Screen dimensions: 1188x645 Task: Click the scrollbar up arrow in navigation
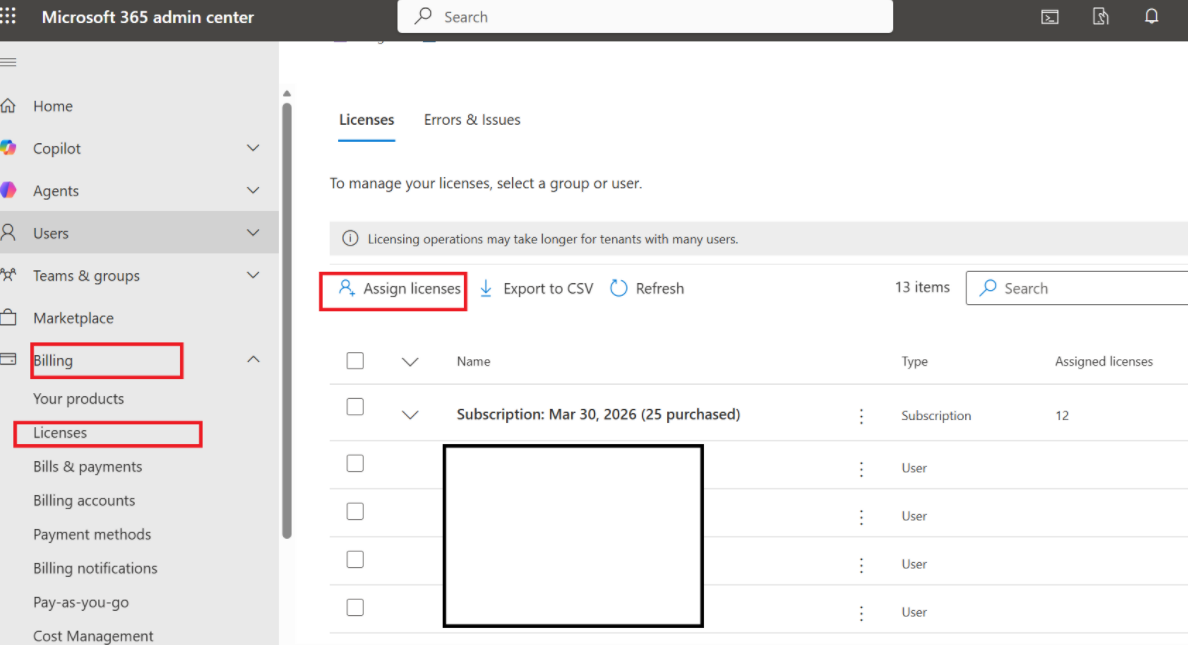287,94
